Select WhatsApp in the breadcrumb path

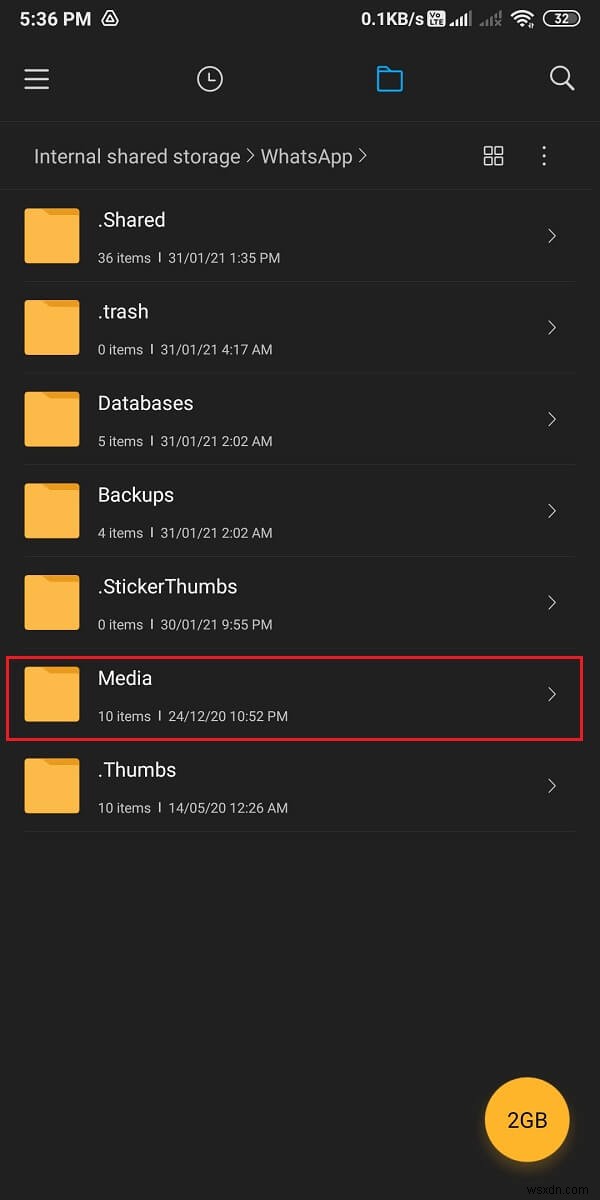click(306, 156)
